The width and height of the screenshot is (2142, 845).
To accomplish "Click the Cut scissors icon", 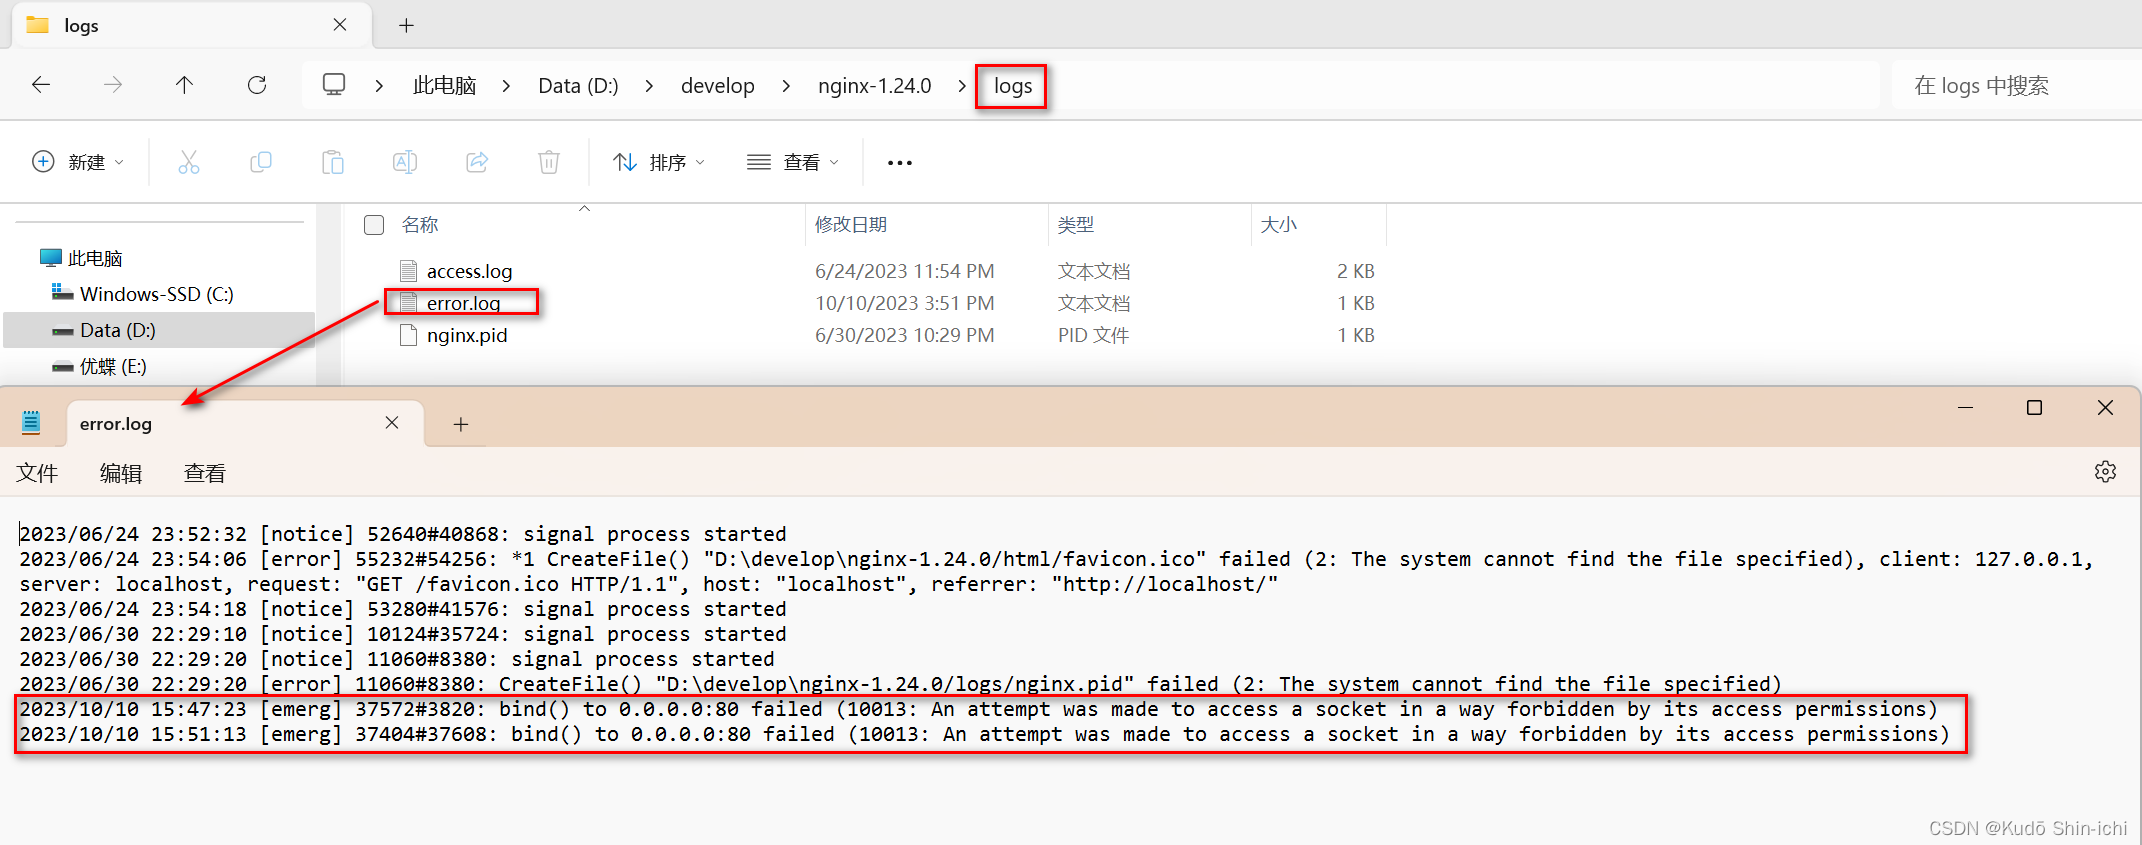I will 189,162.
